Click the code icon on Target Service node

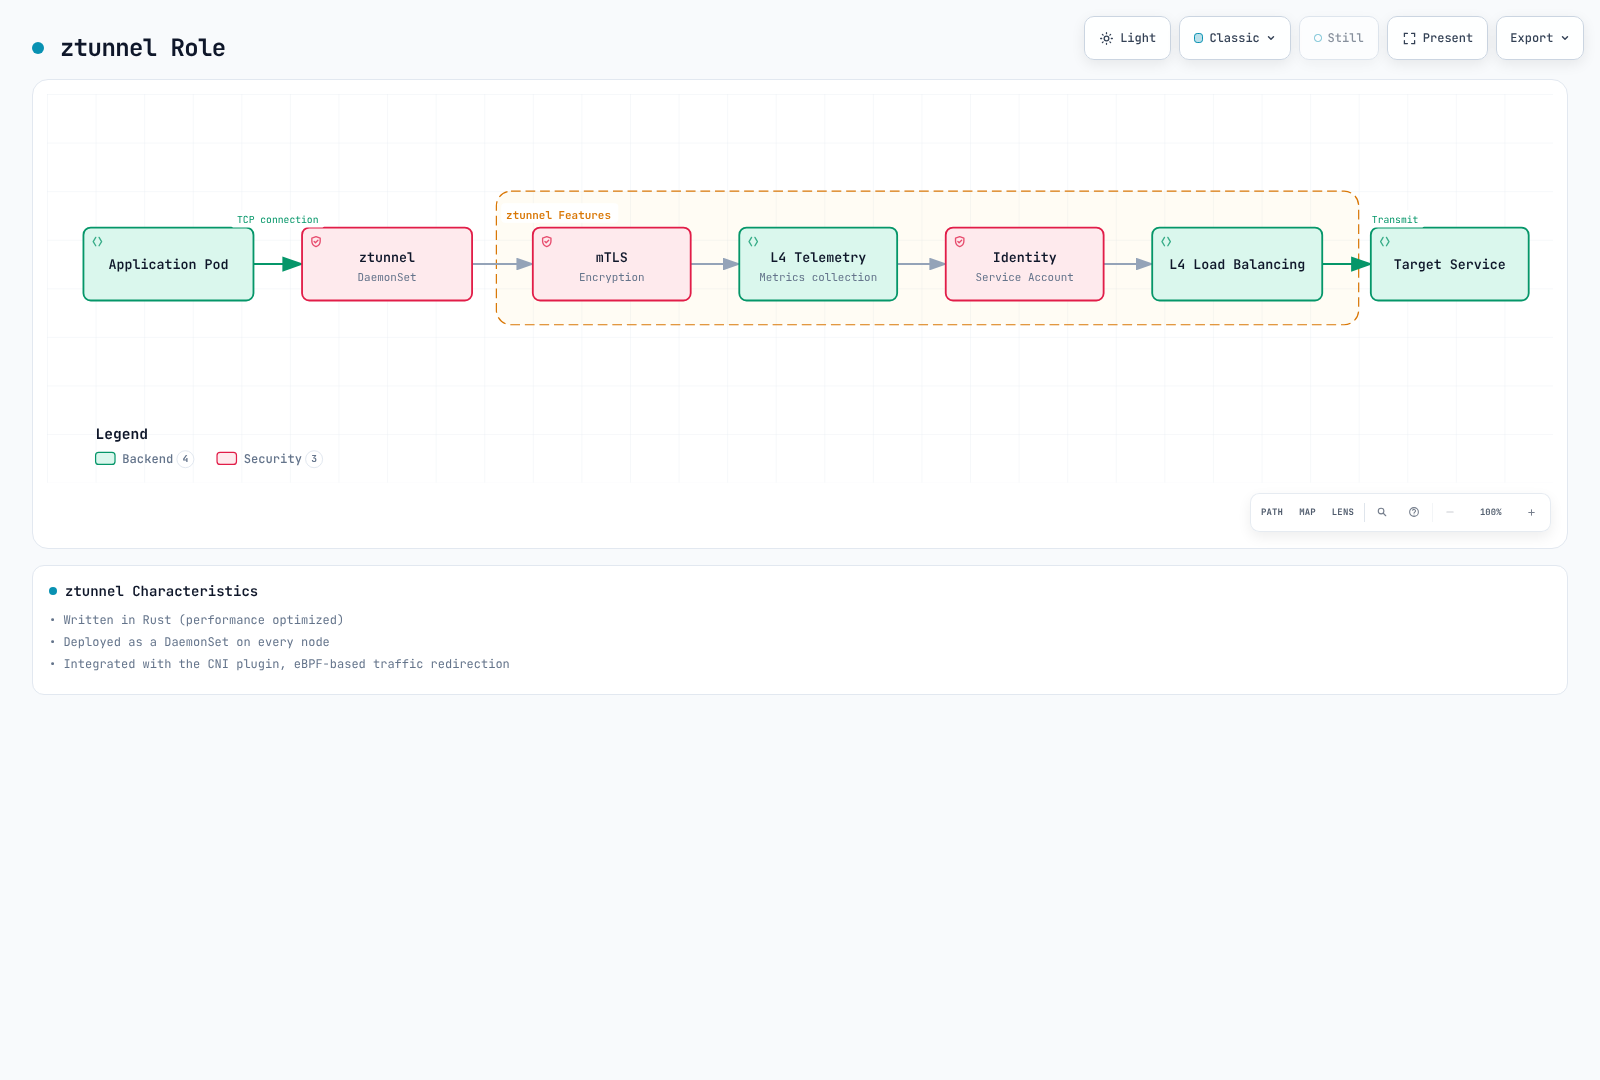[1385, 242]
